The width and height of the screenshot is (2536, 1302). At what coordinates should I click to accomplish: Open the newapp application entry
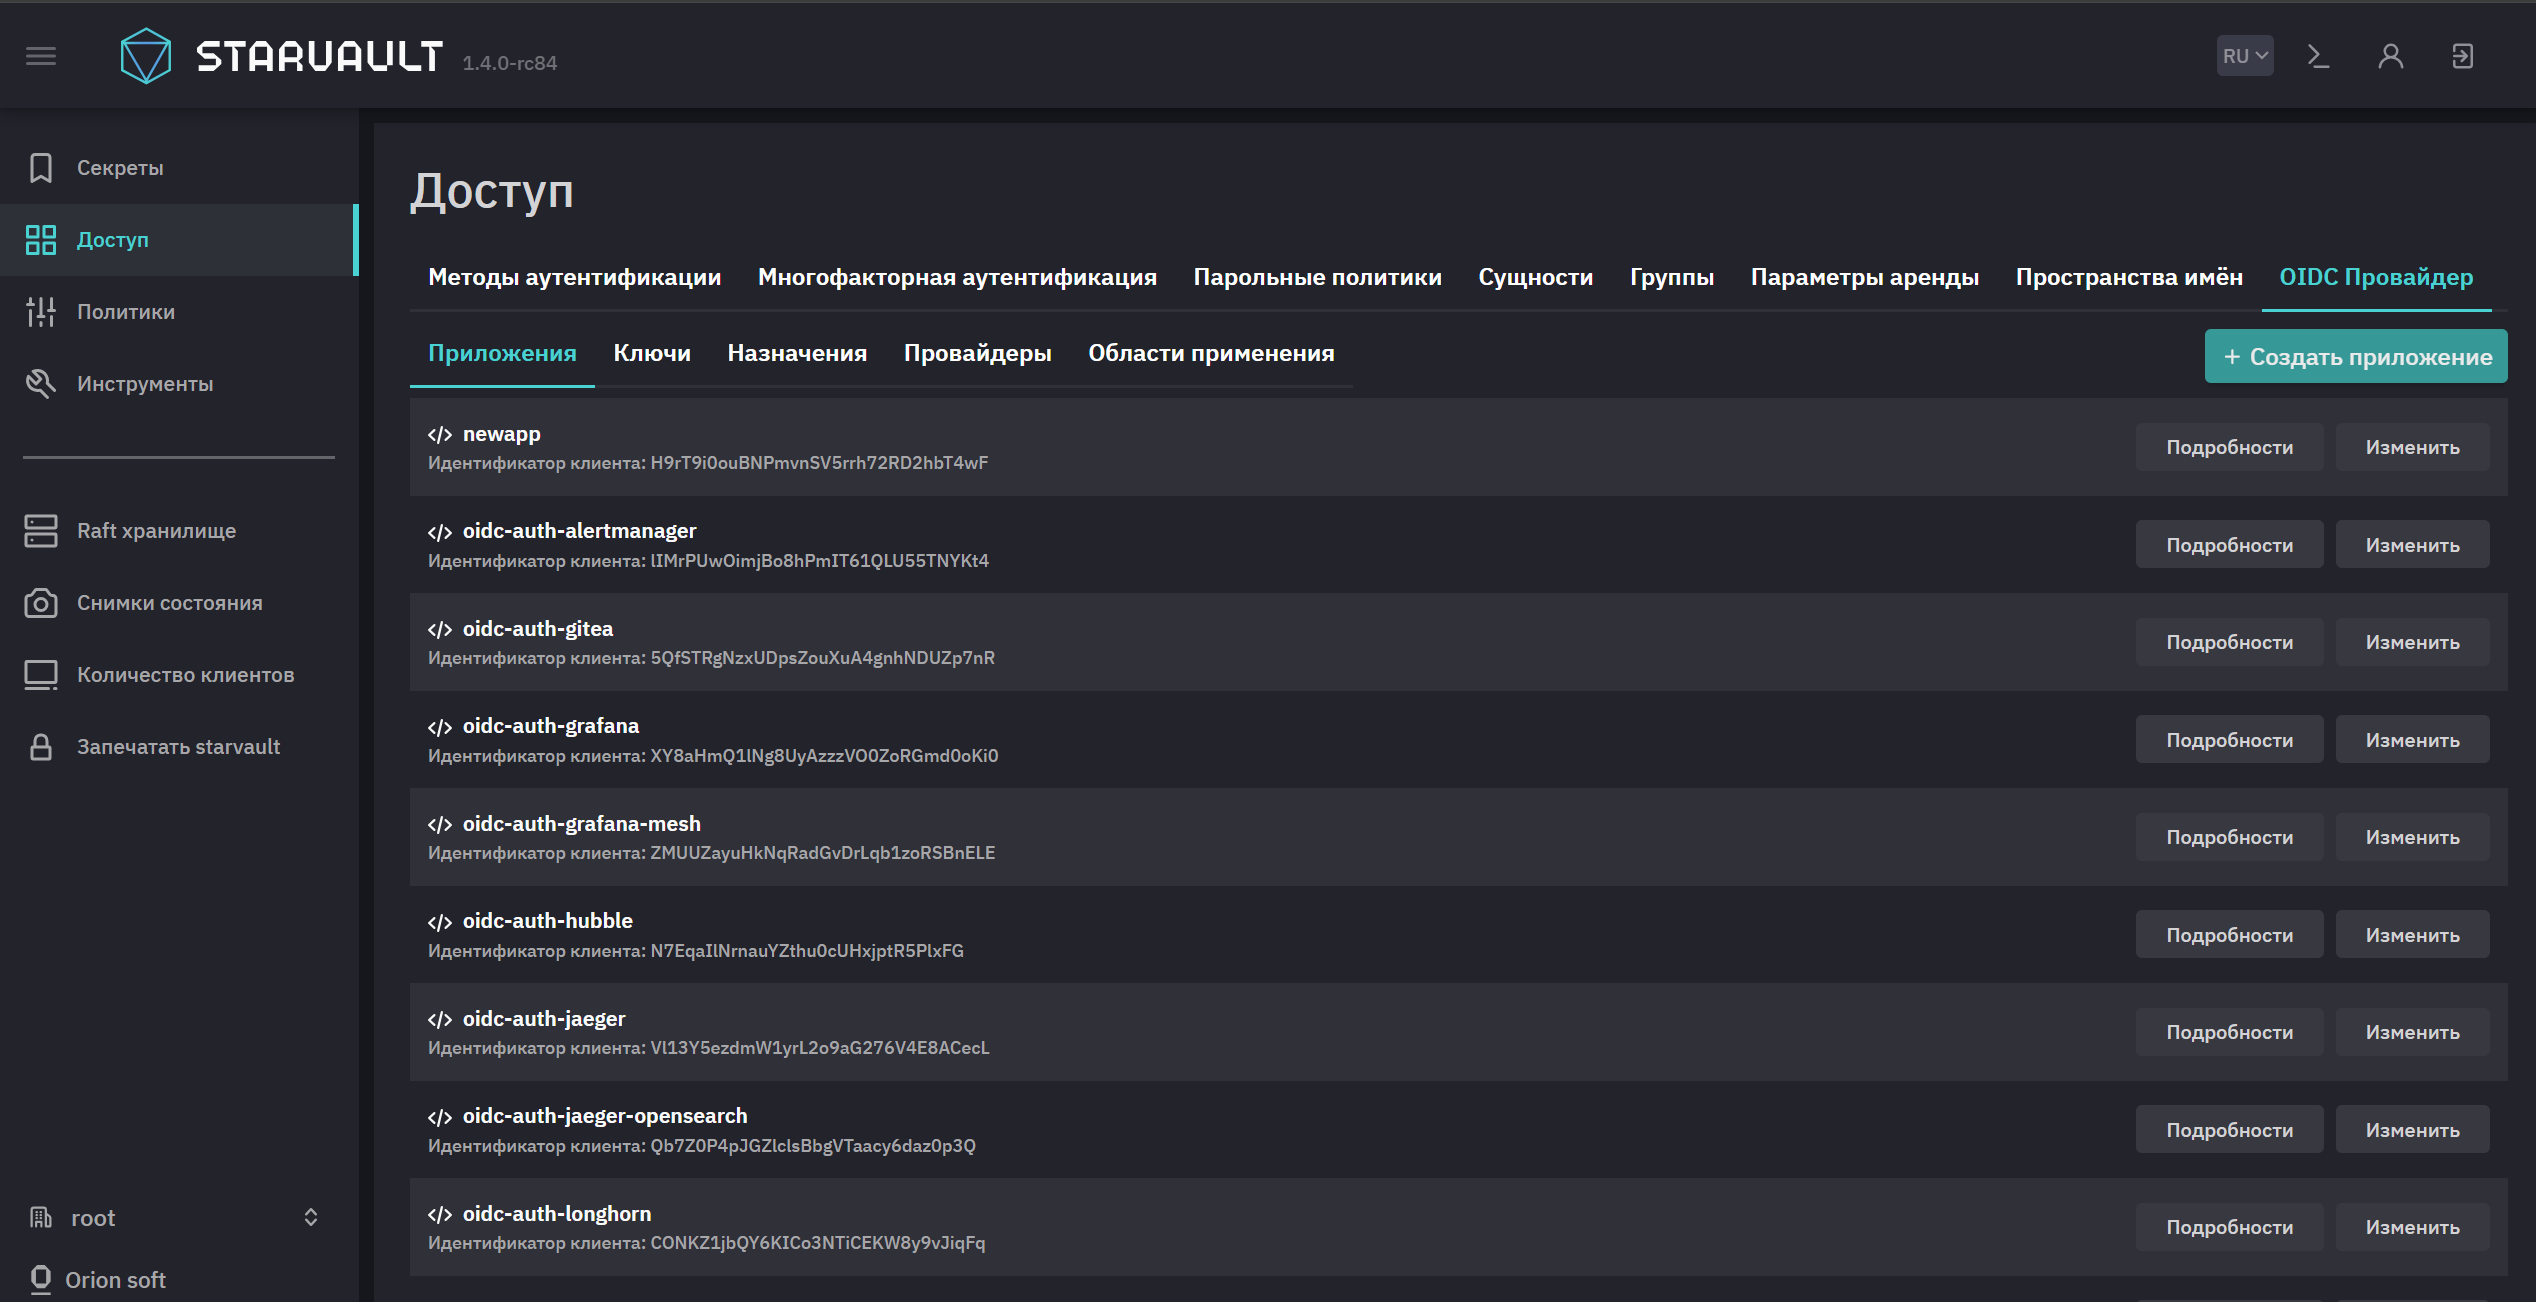[501, 434]
